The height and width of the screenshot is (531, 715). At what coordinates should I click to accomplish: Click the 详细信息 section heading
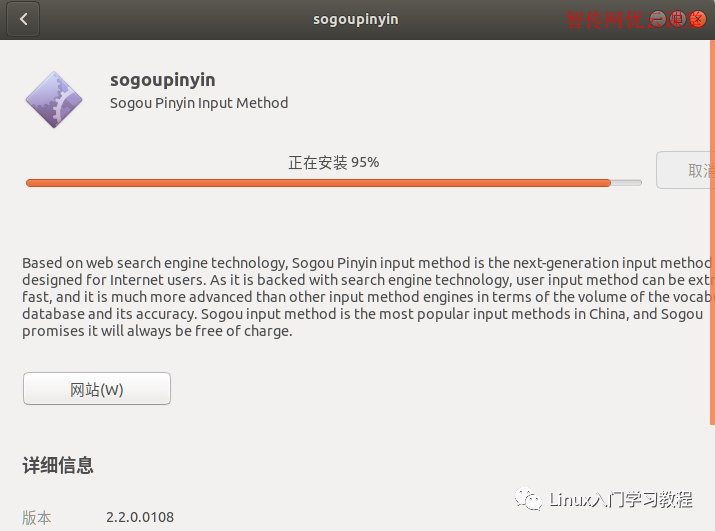(58, 466)
